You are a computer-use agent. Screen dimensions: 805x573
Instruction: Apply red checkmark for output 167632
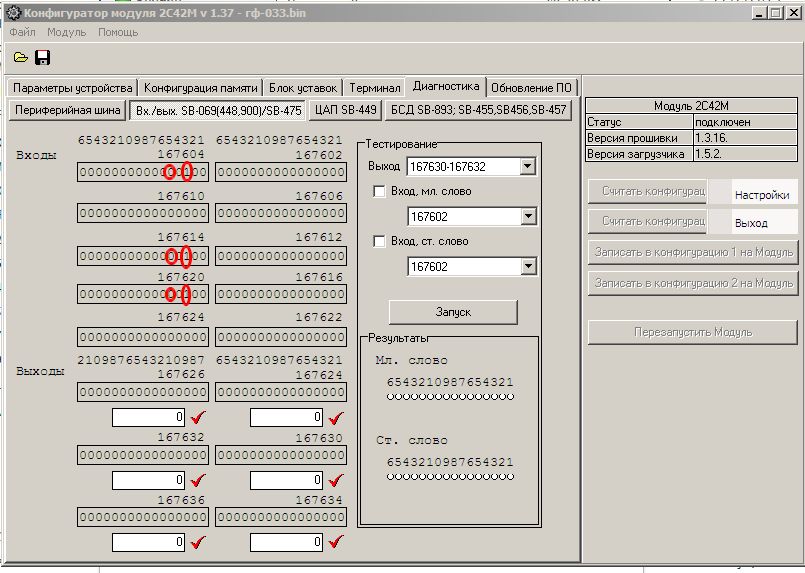198,480
